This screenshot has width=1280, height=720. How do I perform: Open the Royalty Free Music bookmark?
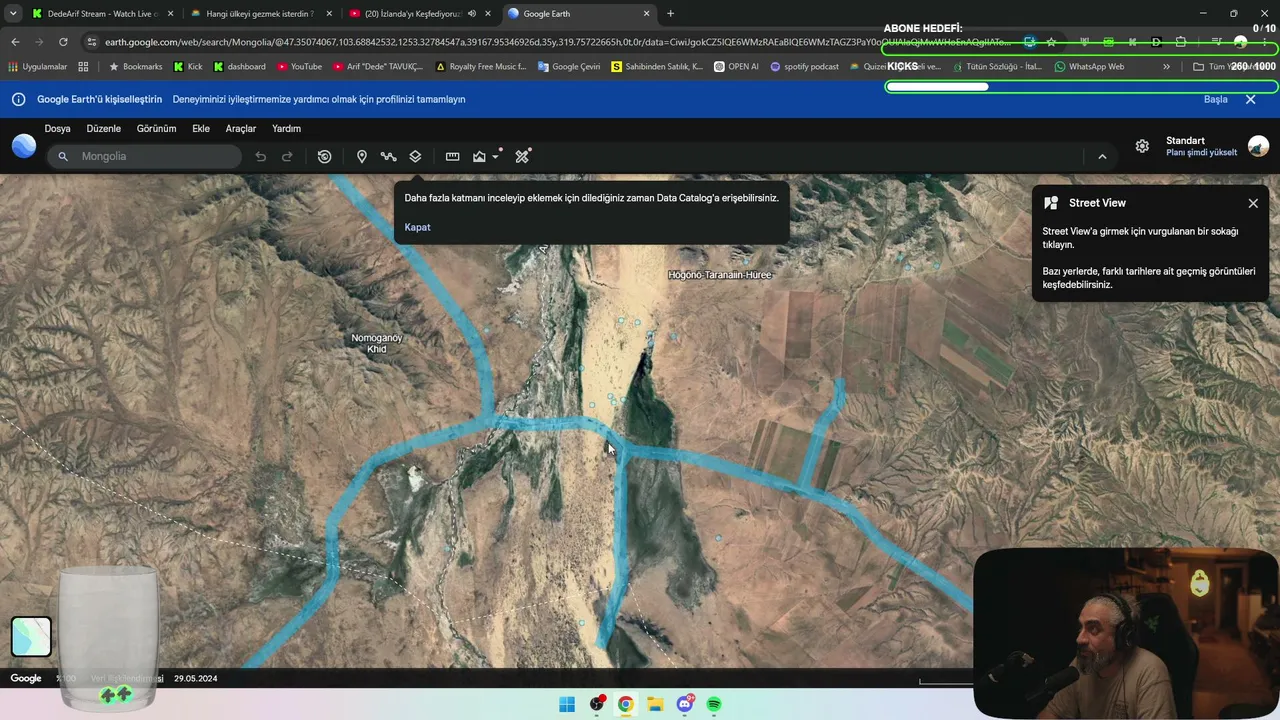pos(480,67)
